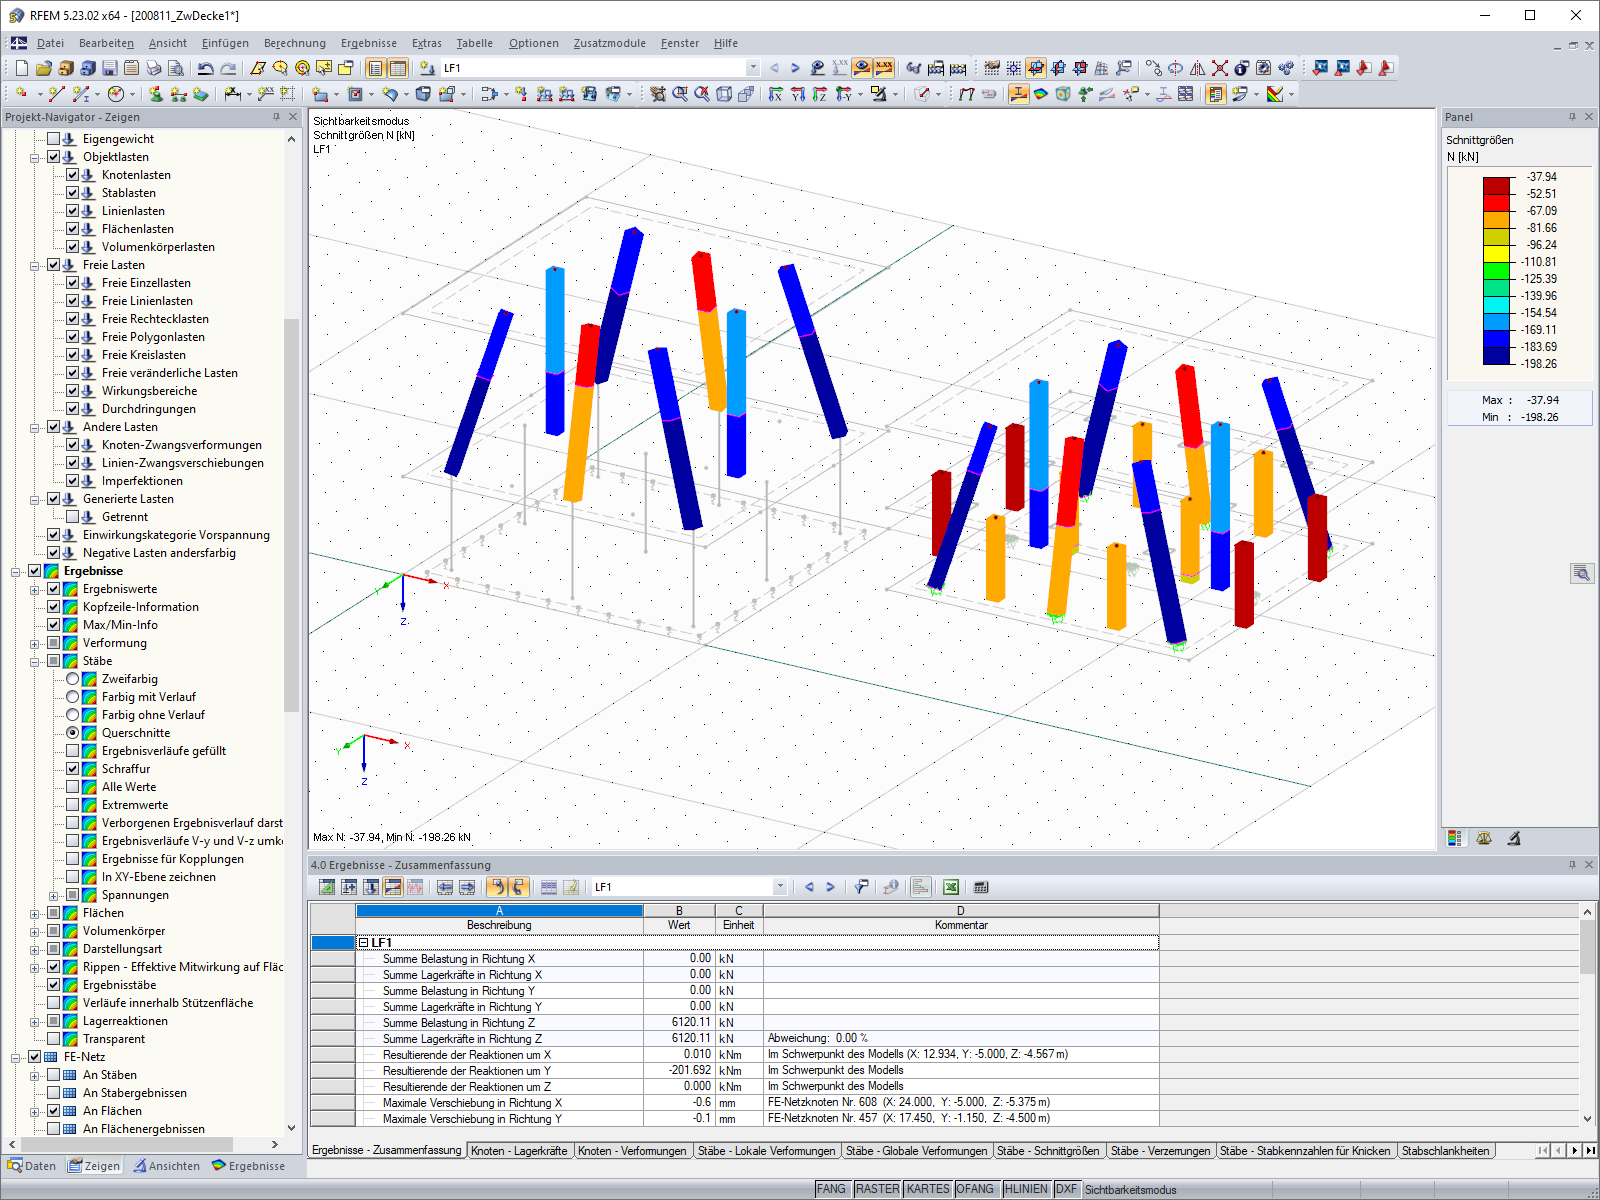Open the LF1 load case dropdown in main toolbar
The image size is (1600, 1200).
[753, 68]
